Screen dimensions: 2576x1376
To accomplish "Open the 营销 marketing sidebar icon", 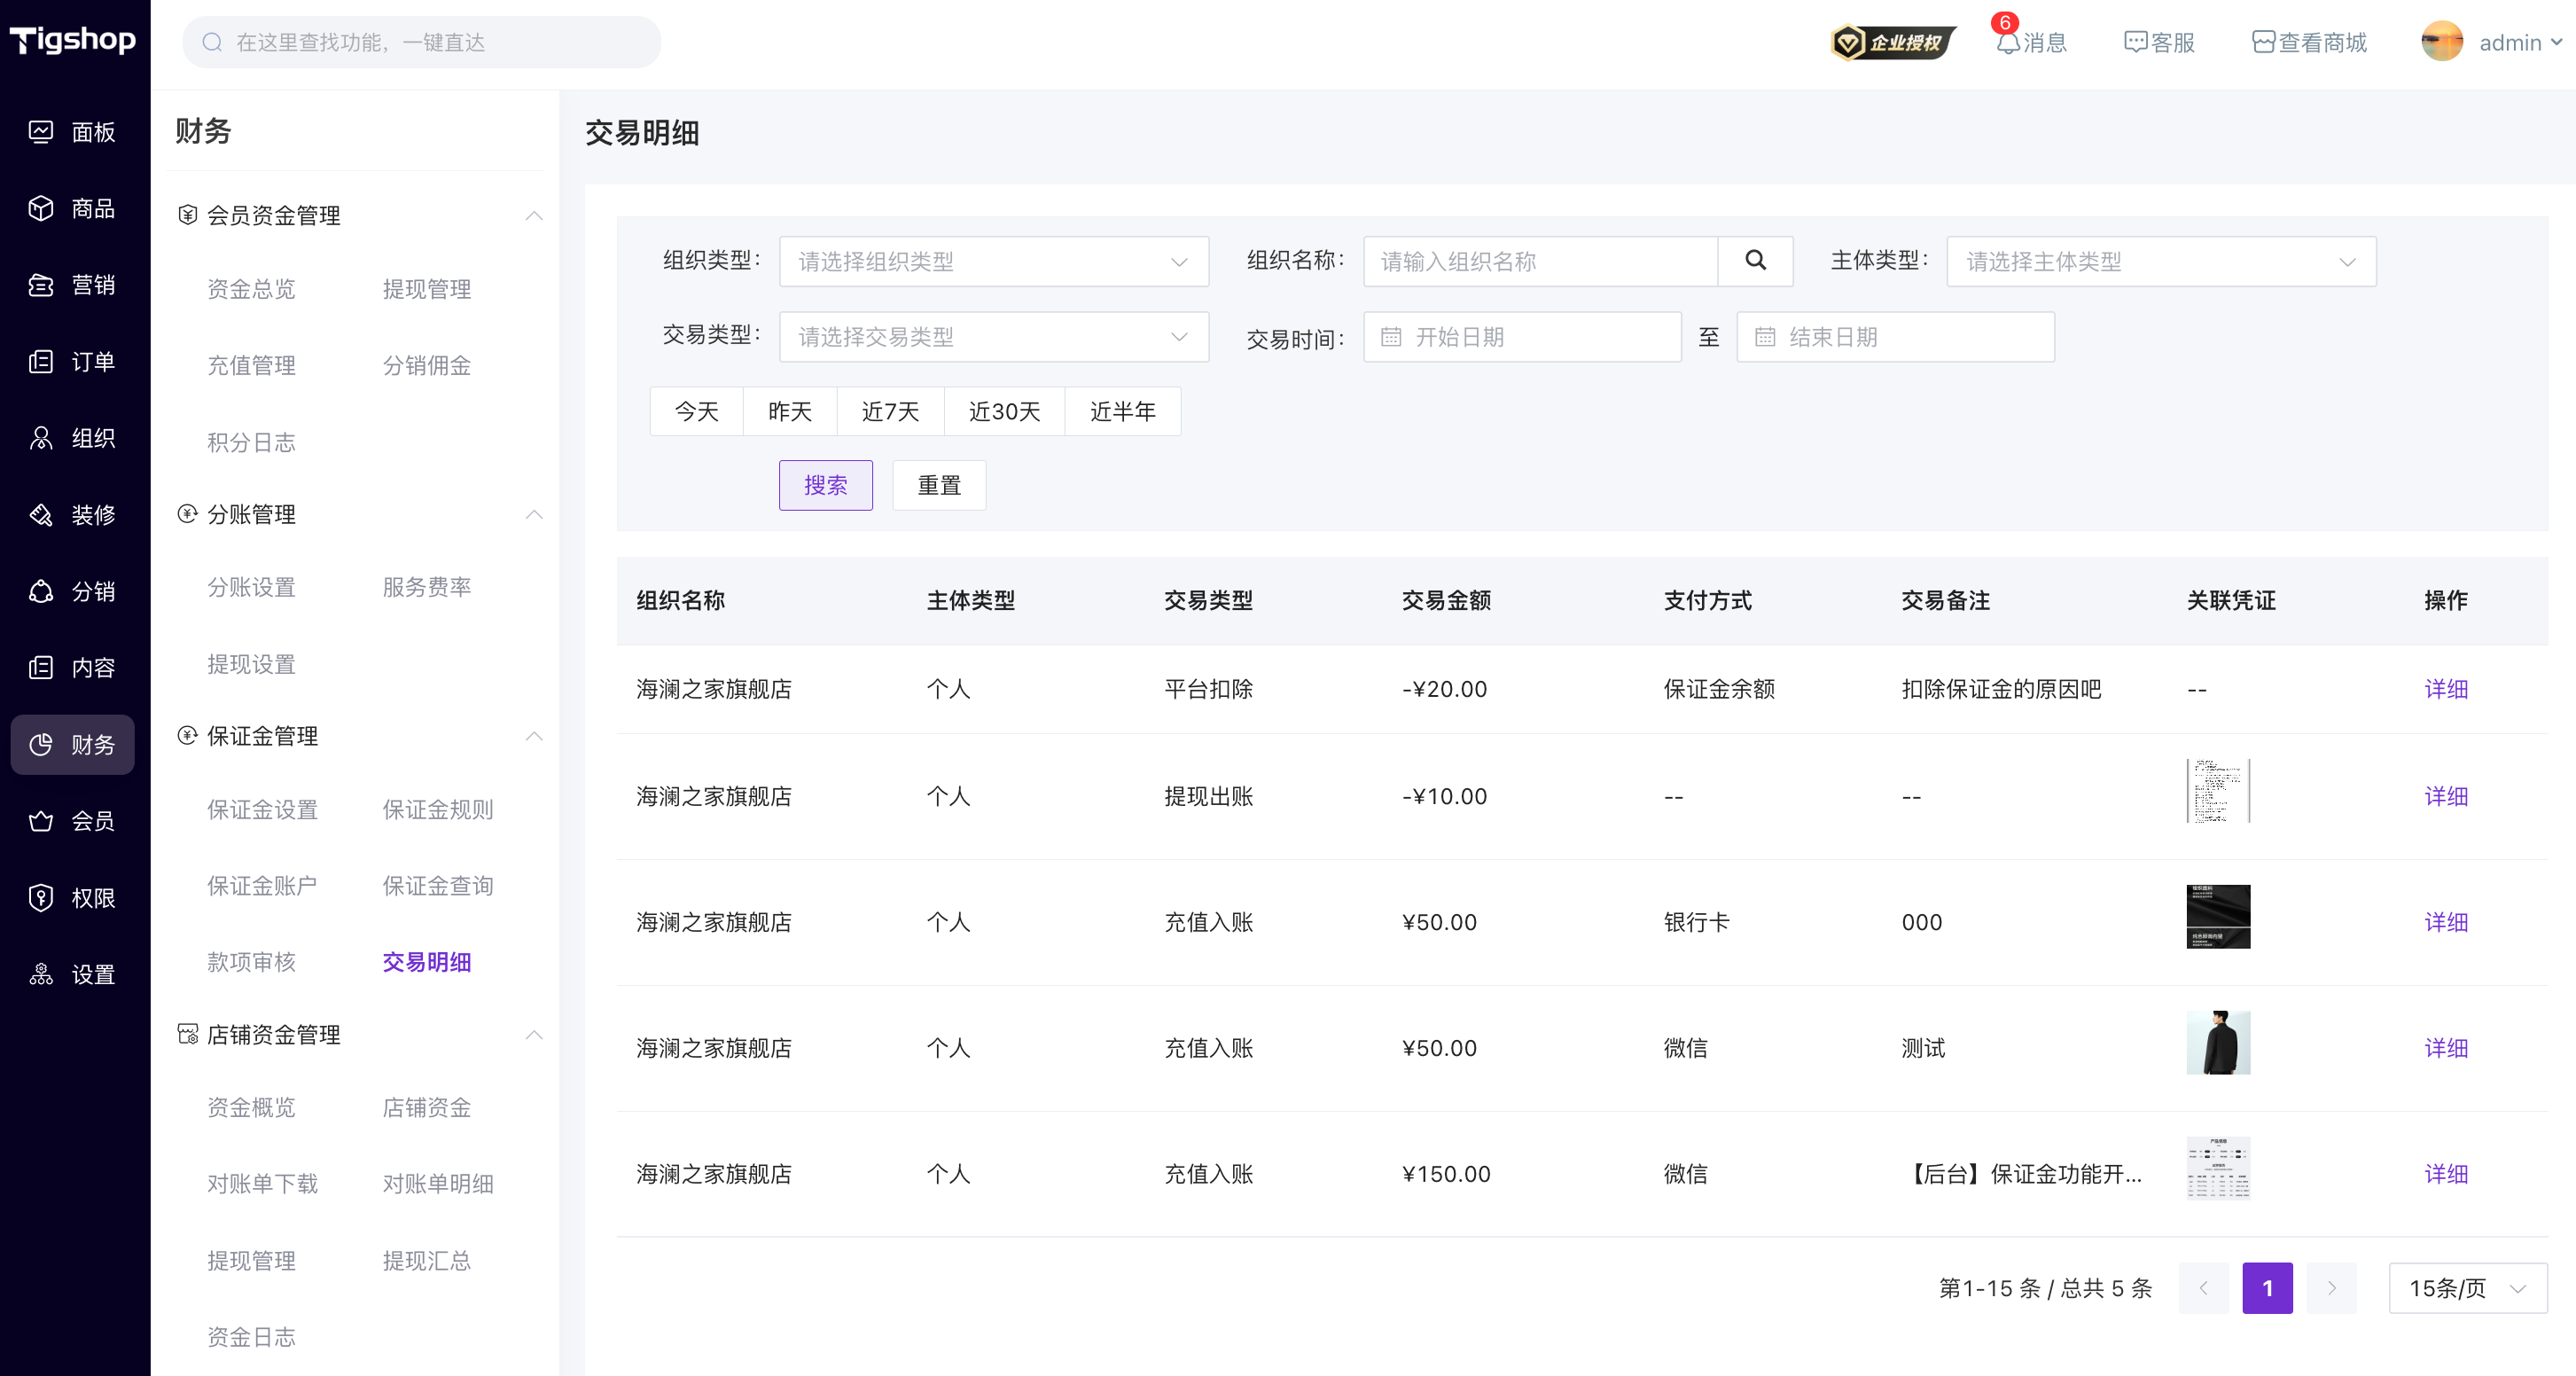I will point(41,285).
